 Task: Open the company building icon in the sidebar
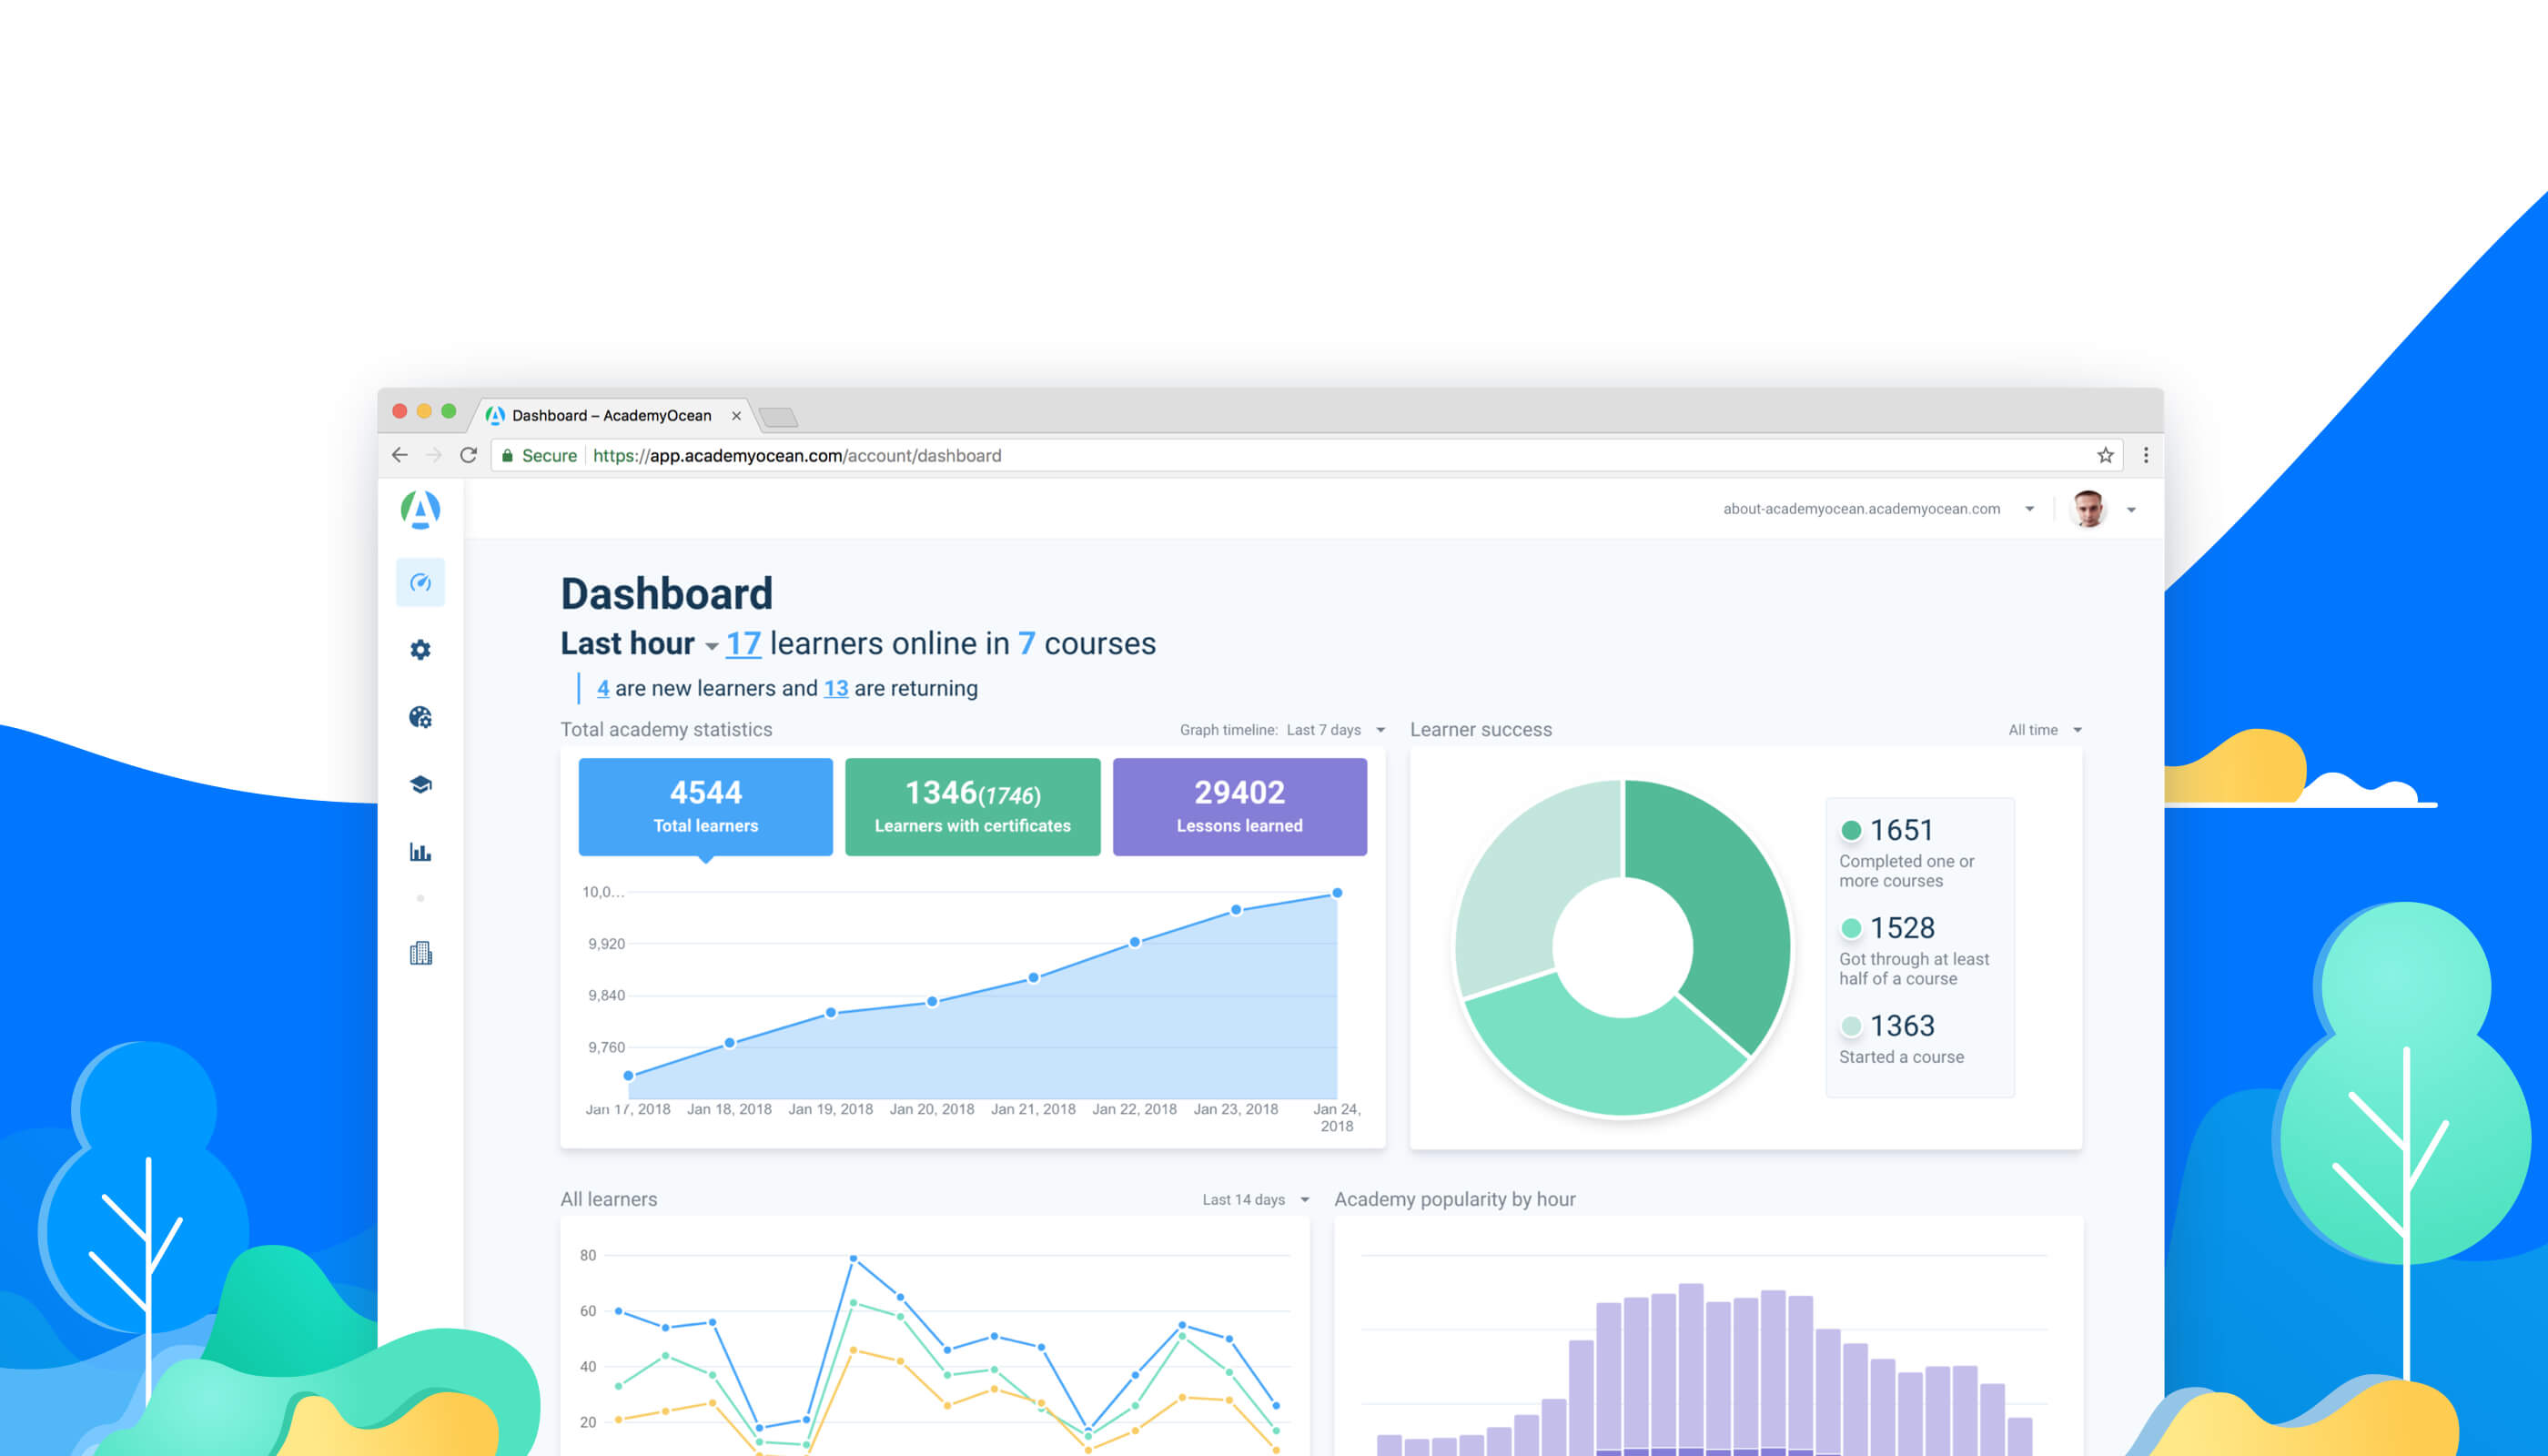pyautogui.click(x=420, y=953)
